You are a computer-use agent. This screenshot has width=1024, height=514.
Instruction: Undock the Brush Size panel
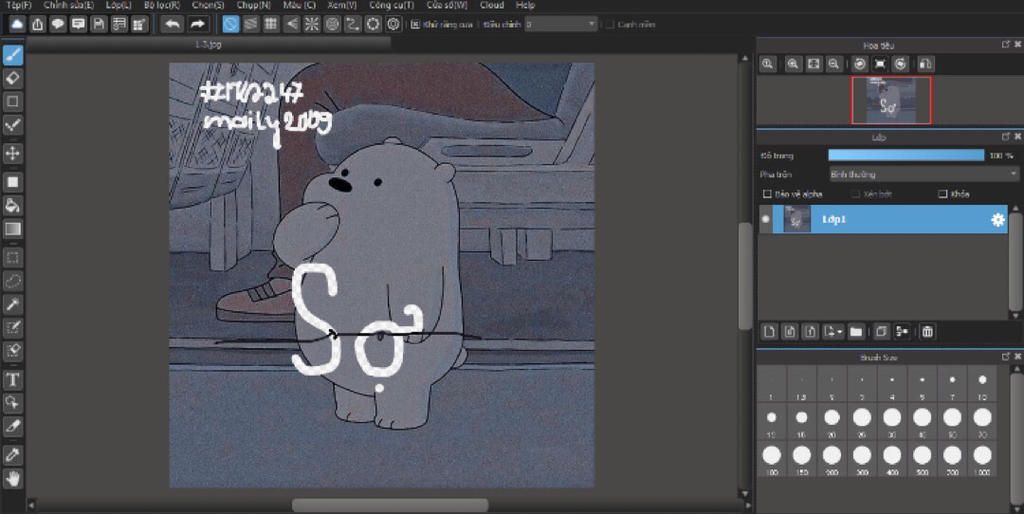pyautogui.click(x=1005, y=357)
